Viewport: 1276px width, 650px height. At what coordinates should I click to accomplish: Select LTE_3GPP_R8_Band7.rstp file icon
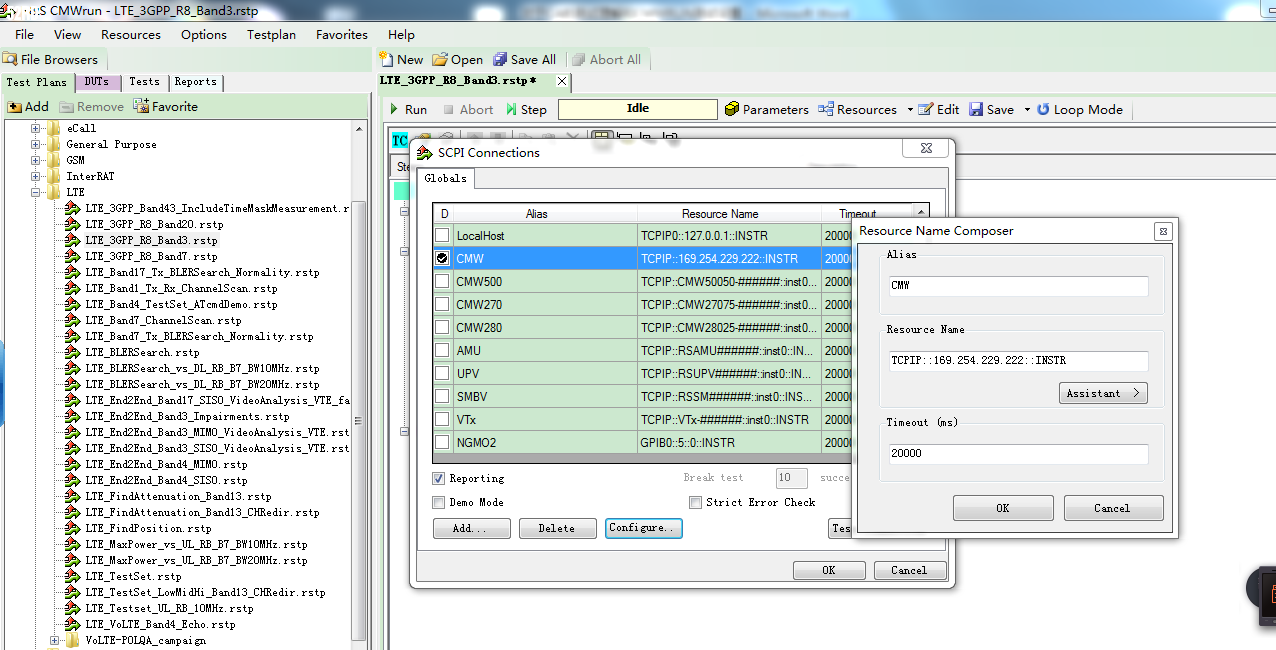click(73, 256)
